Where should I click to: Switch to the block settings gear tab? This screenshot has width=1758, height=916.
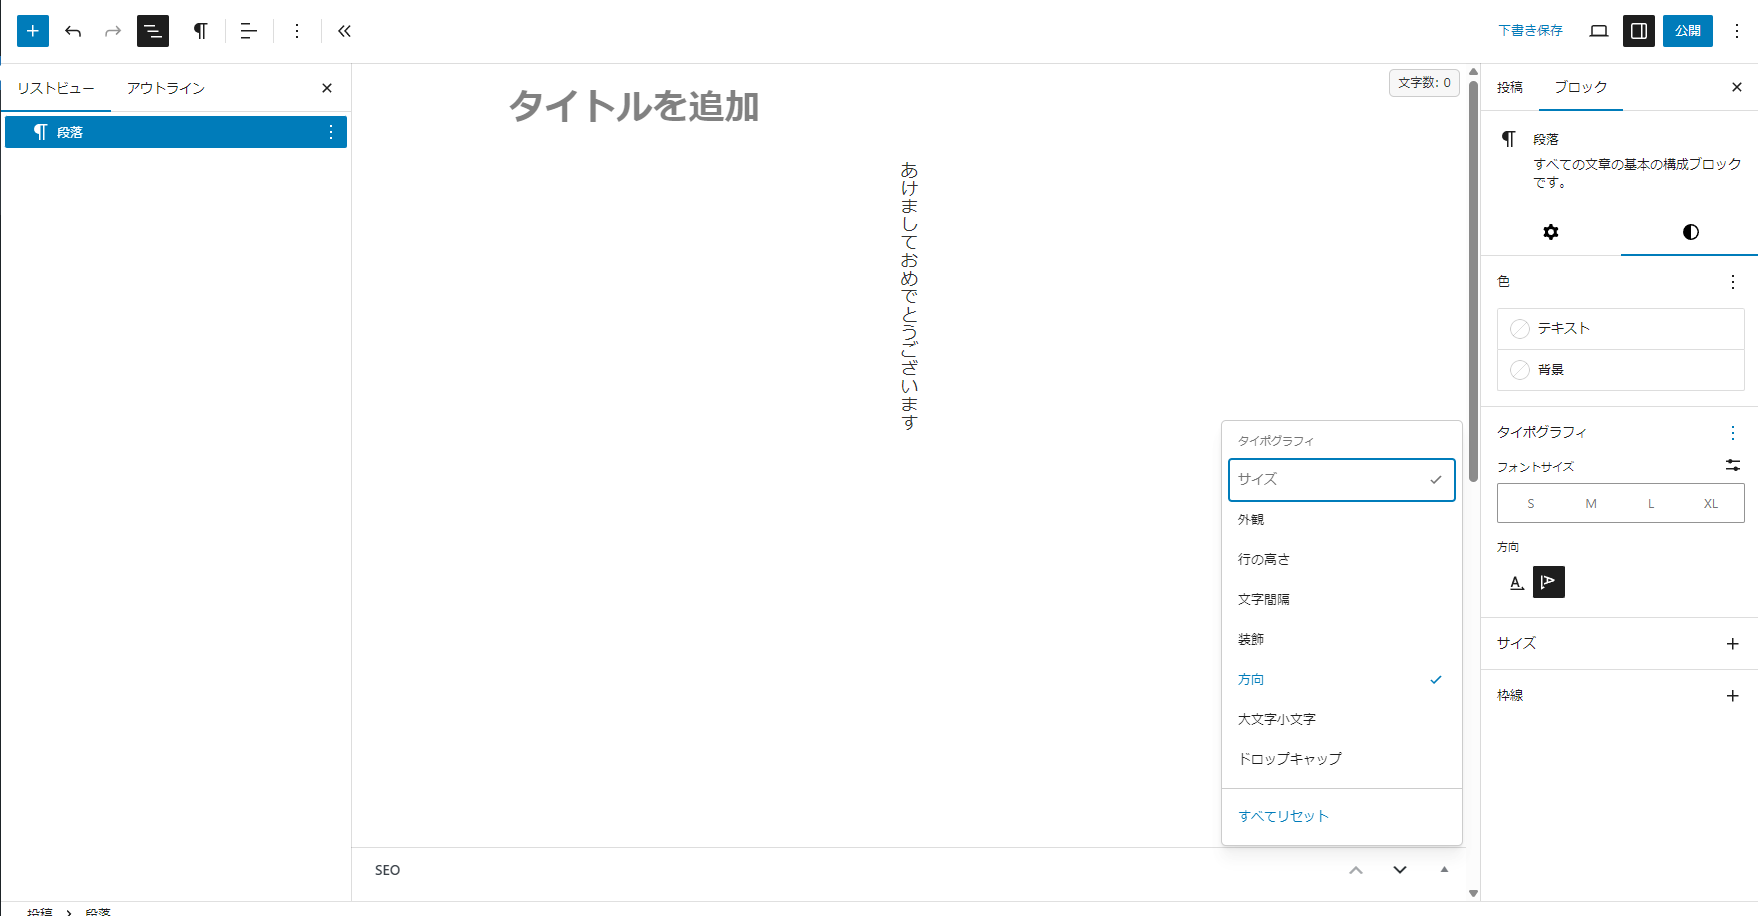tap(1550, 232)
